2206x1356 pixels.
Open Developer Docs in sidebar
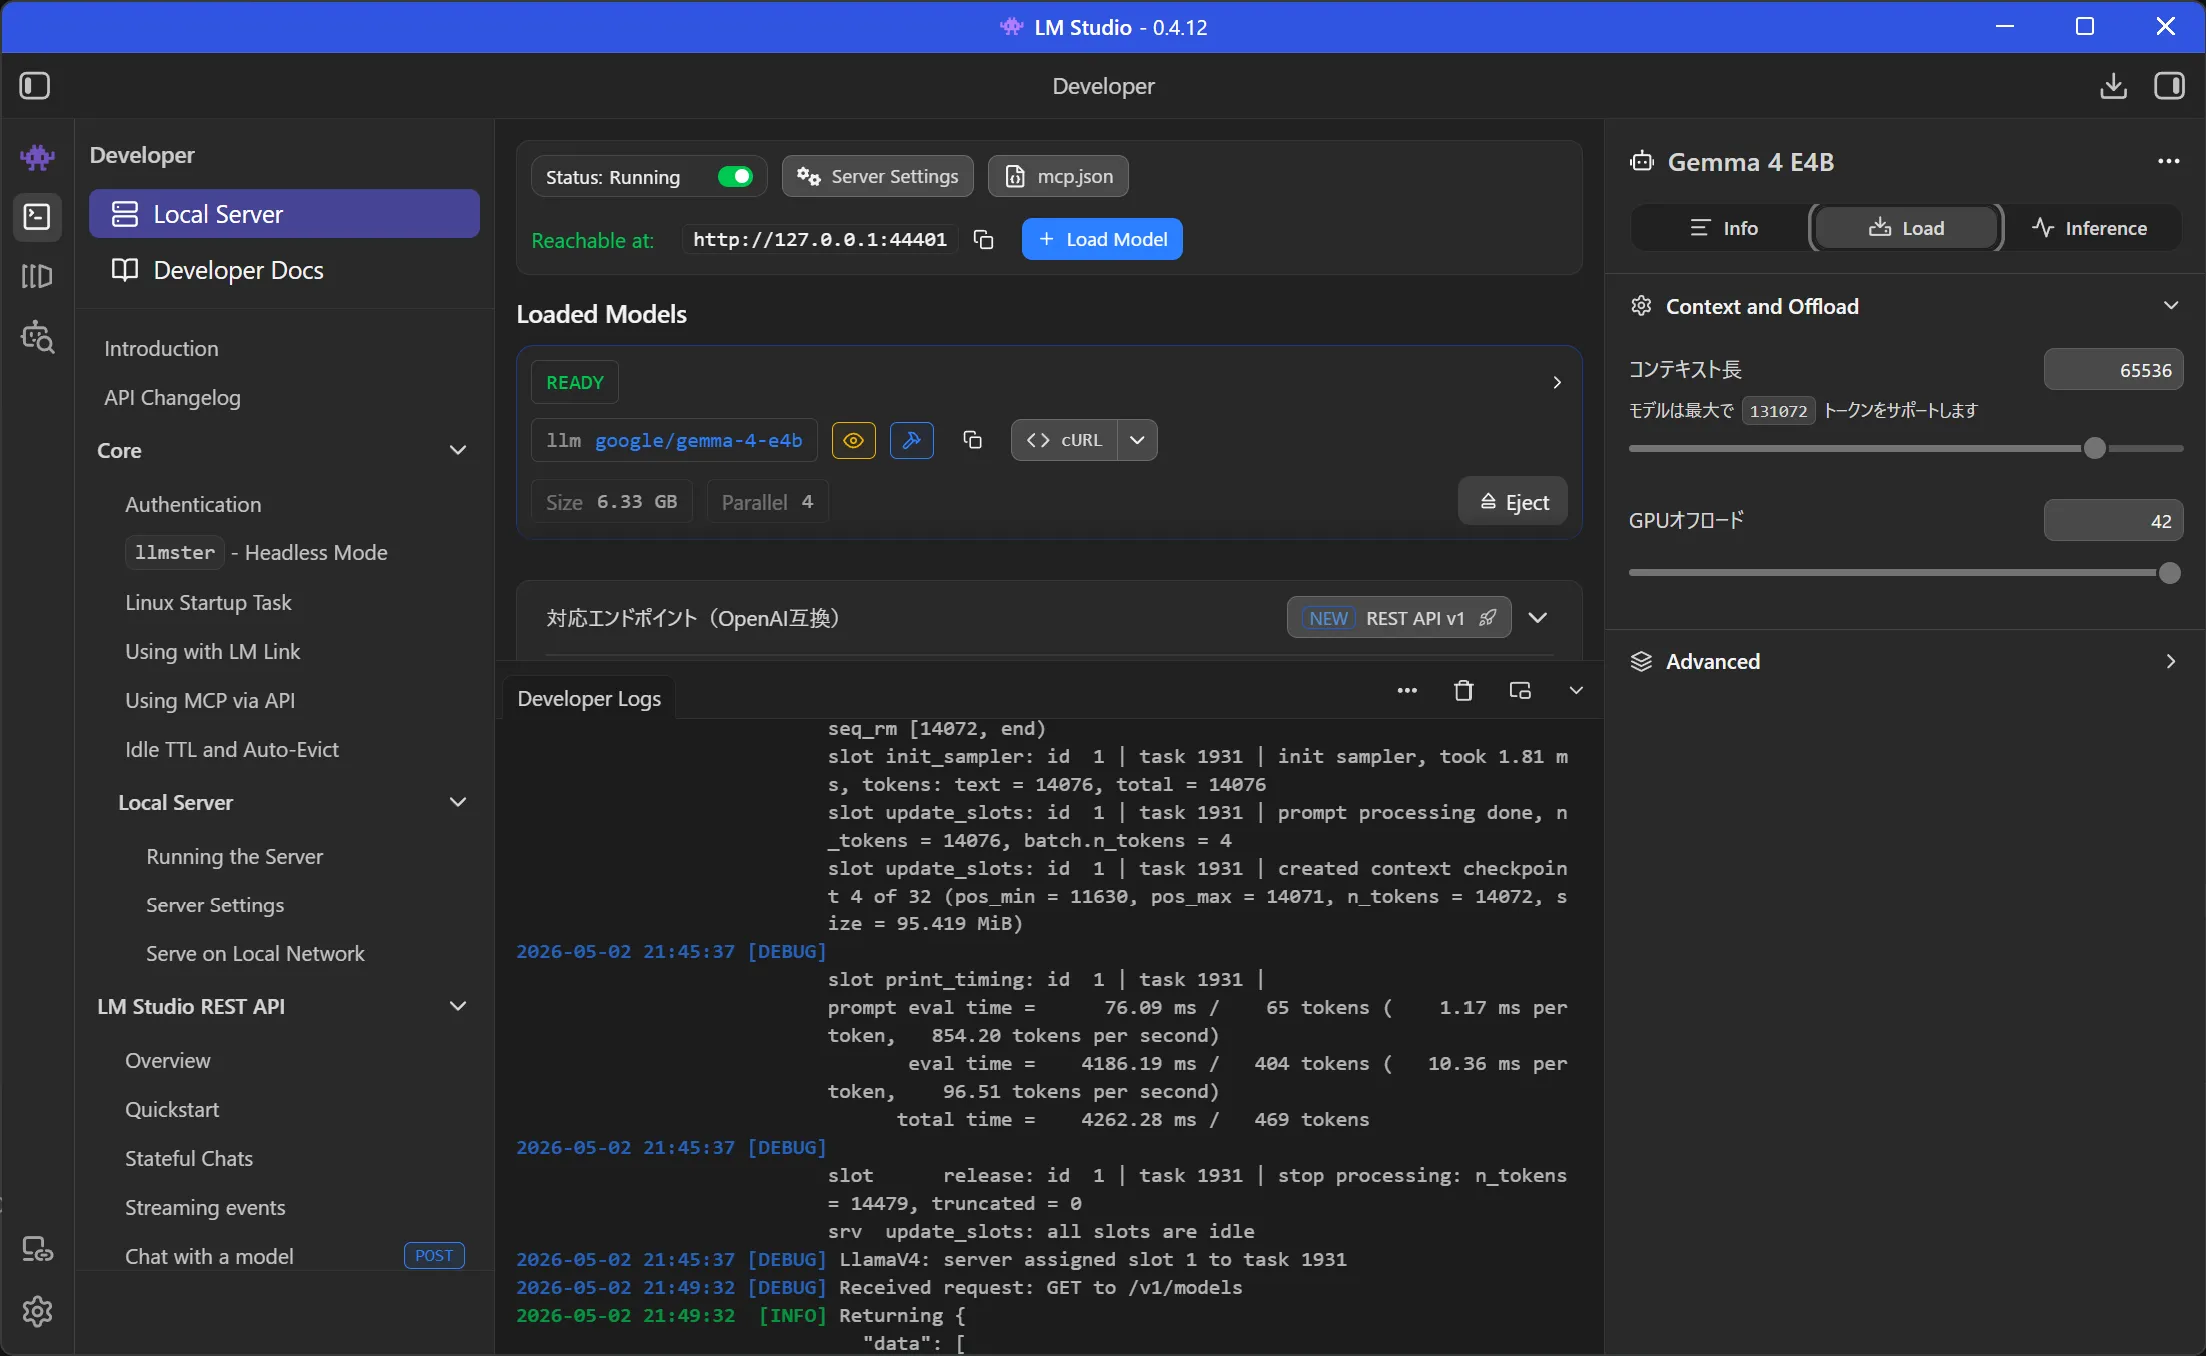point(284,270)
